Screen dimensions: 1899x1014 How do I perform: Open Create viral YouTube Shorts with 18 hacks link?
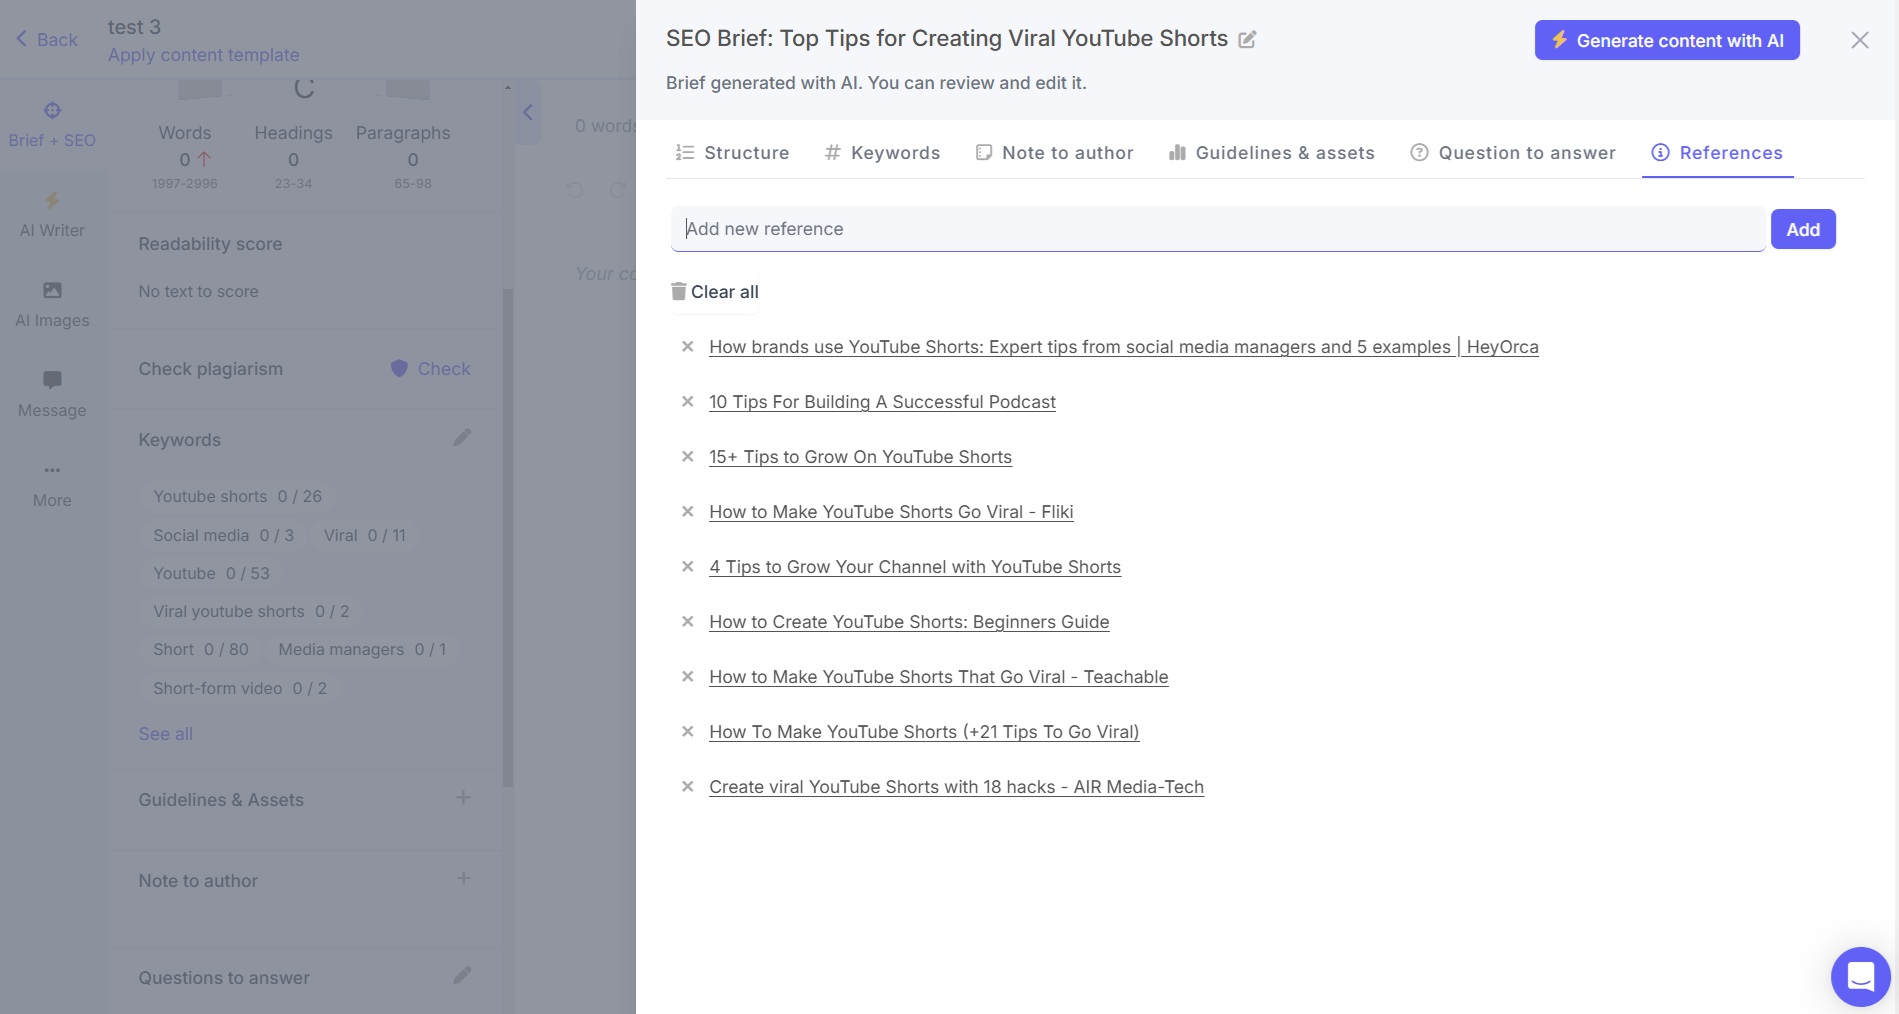(956, 787)
